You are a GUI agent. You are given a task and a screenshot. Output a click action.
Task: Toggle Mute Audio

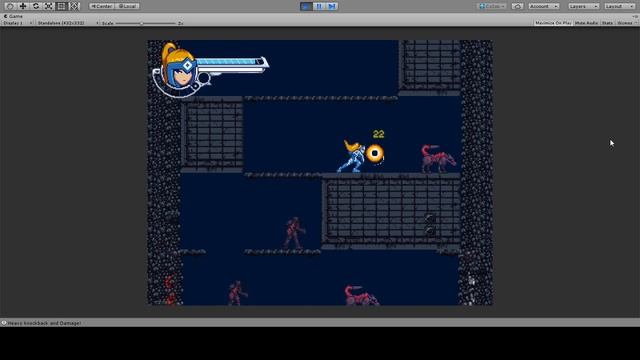586,23
